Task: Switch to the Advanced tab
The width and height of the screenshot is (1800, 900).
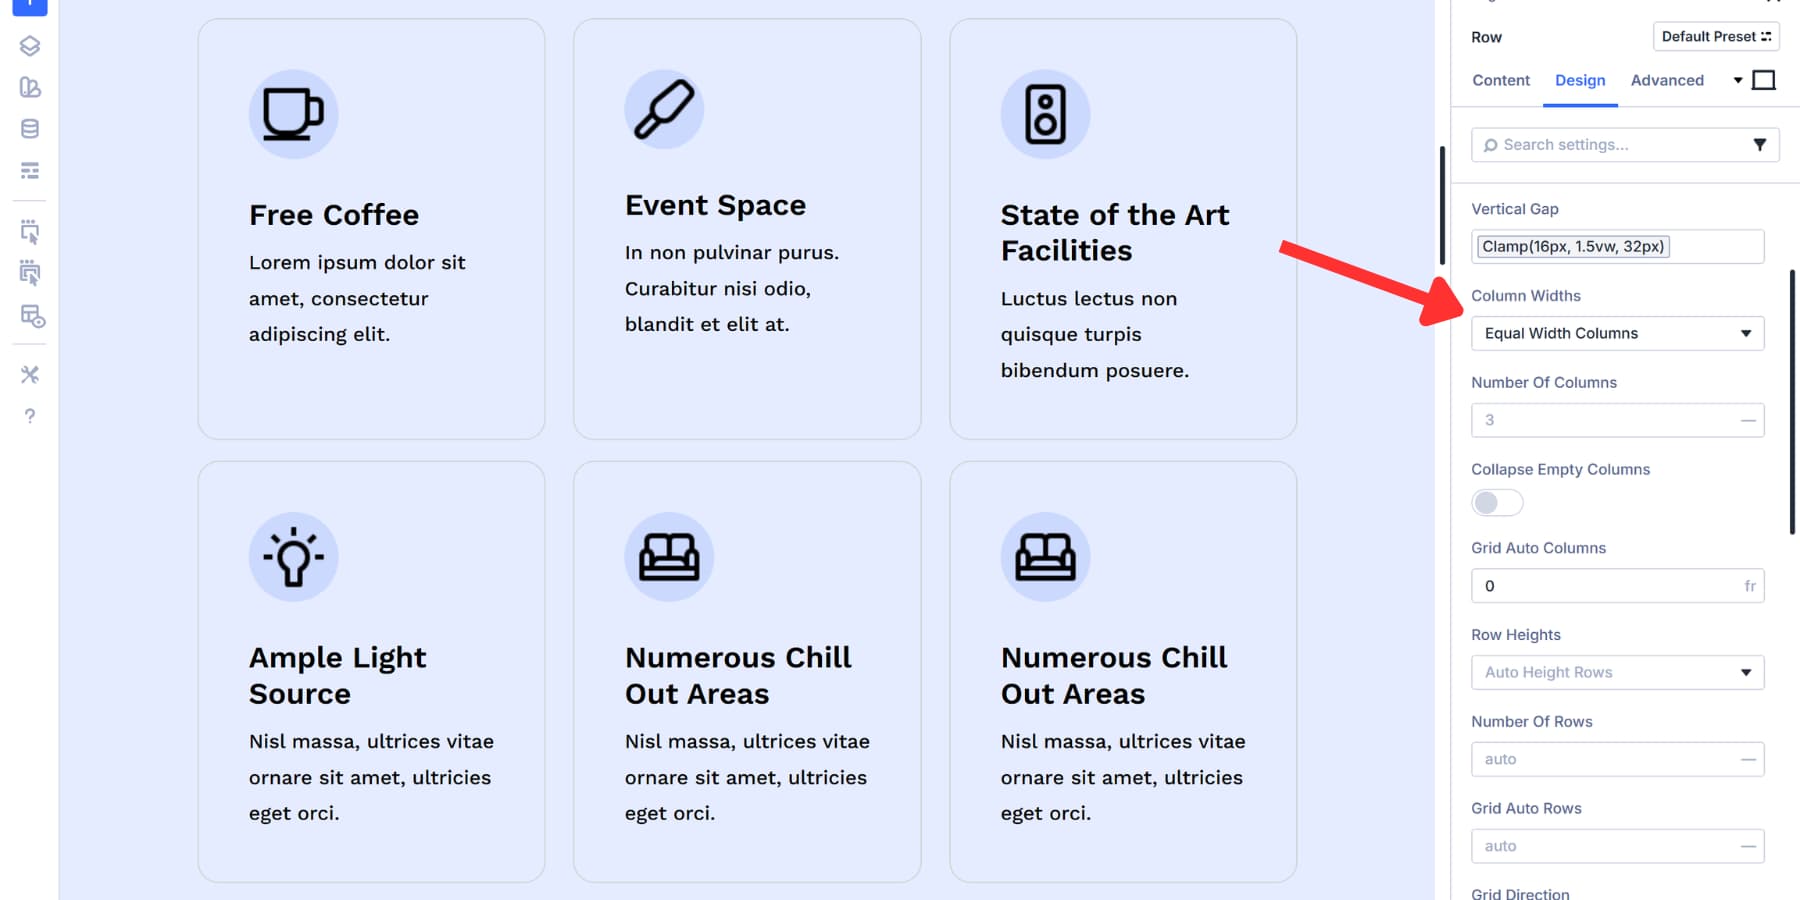Action: point(1666,80)
